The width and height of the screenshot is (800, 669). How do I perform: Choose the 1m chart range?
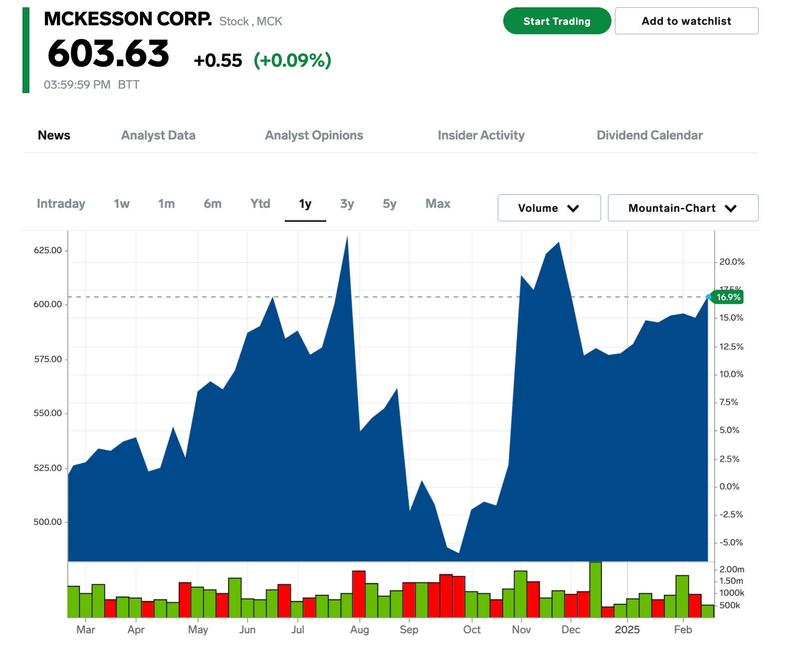(x=166, y=204)
